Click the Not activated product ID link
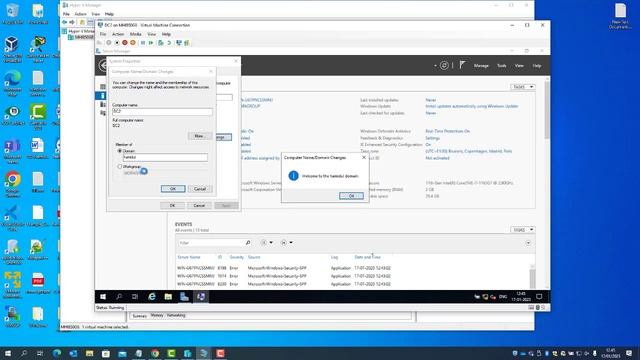The image size is (640, 360). point(437,158)
